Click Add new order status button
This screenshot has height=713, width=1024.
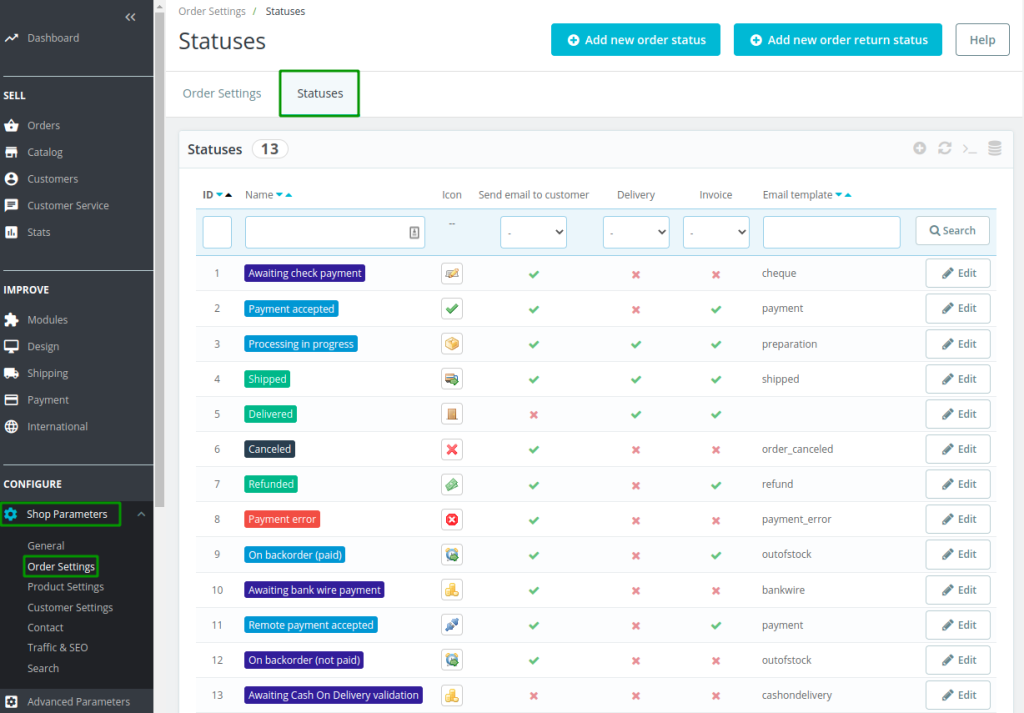pos(635,40)
